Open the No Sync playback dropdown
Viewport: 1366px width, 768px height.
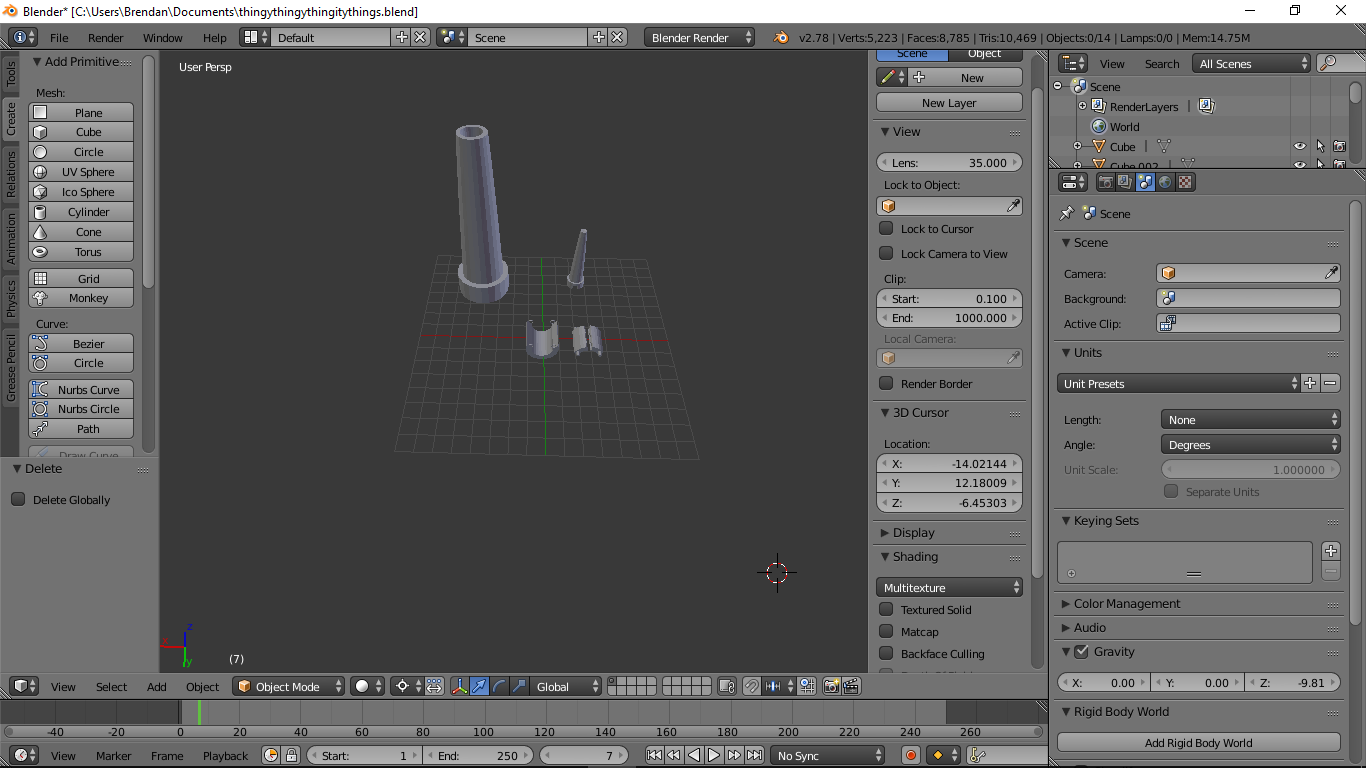[x=828, y=755]
